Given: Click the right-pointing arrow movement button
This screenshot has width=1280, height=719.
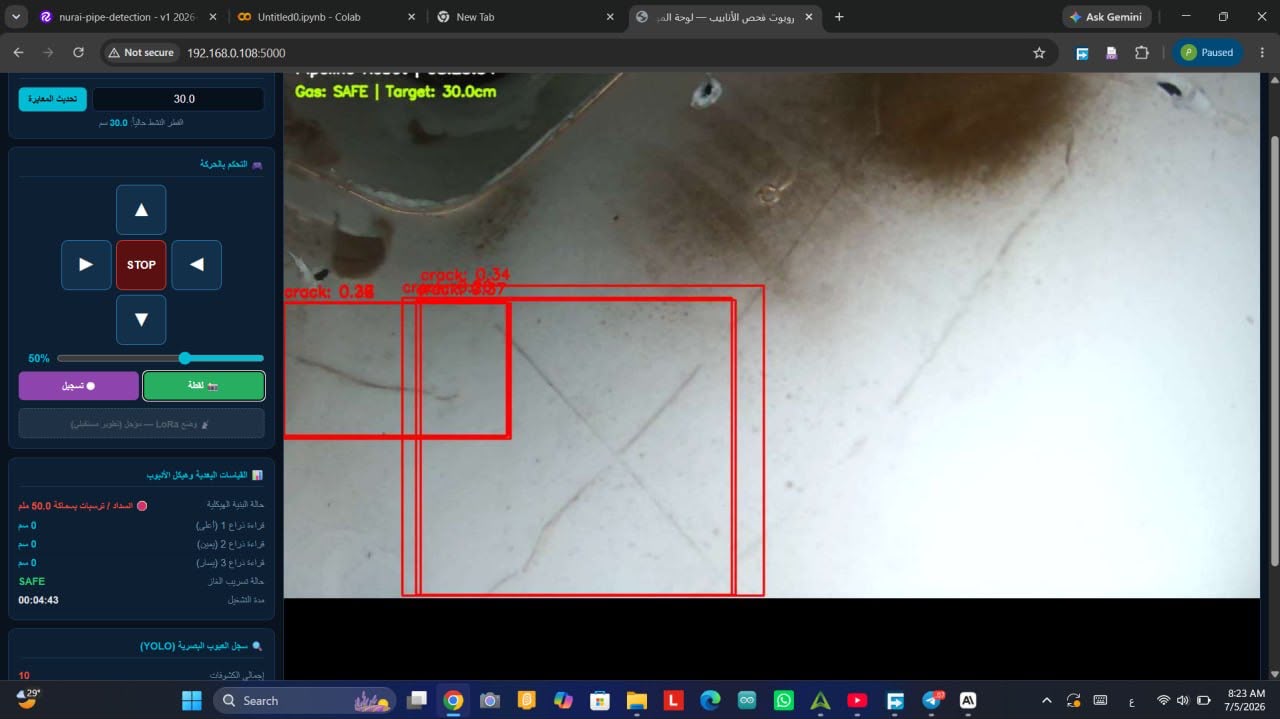Looking at the screenshot, I should pyautogui.click(x=86, y=265).
